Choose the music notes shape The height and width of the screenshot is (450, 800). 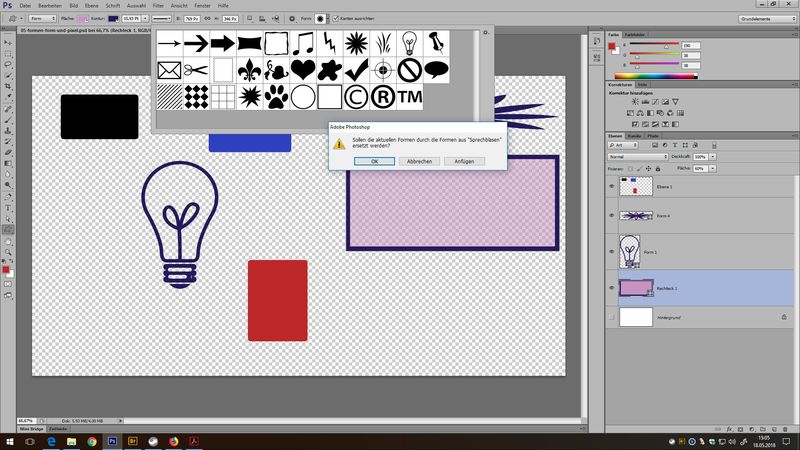303,43
